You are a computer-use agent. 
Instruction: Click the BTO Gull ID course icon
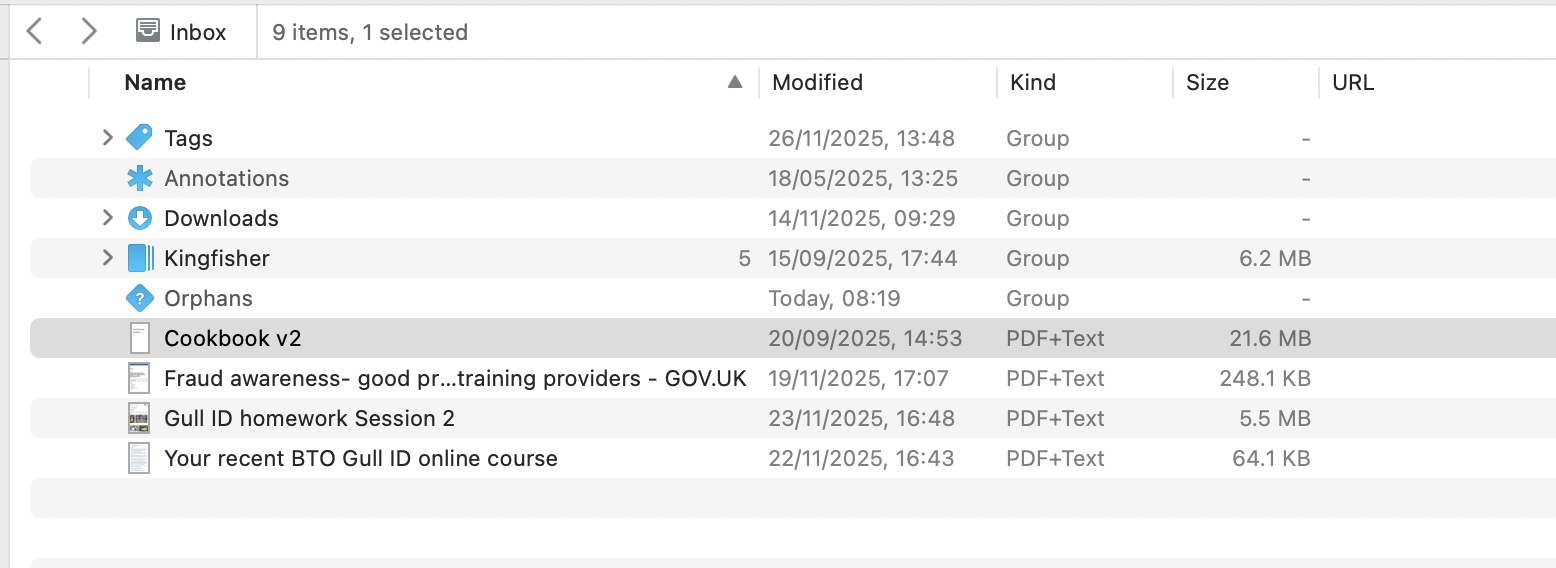pos(139,458)
